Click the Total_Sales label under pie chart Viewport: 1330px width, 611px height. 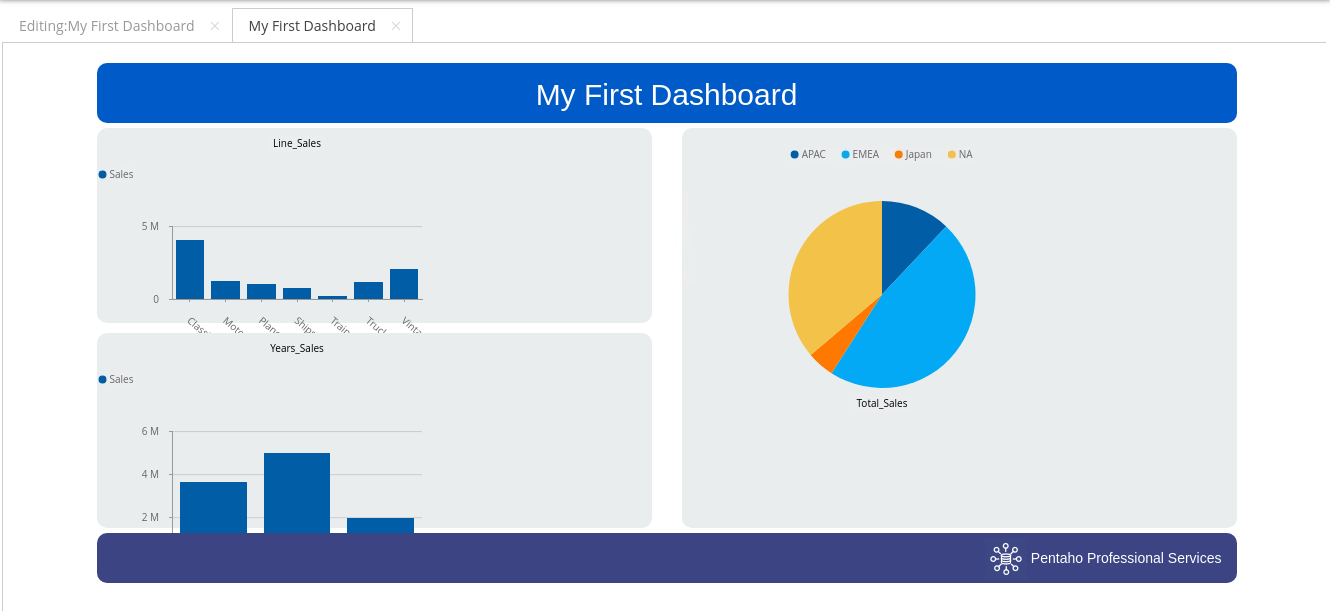coord(881,403)
